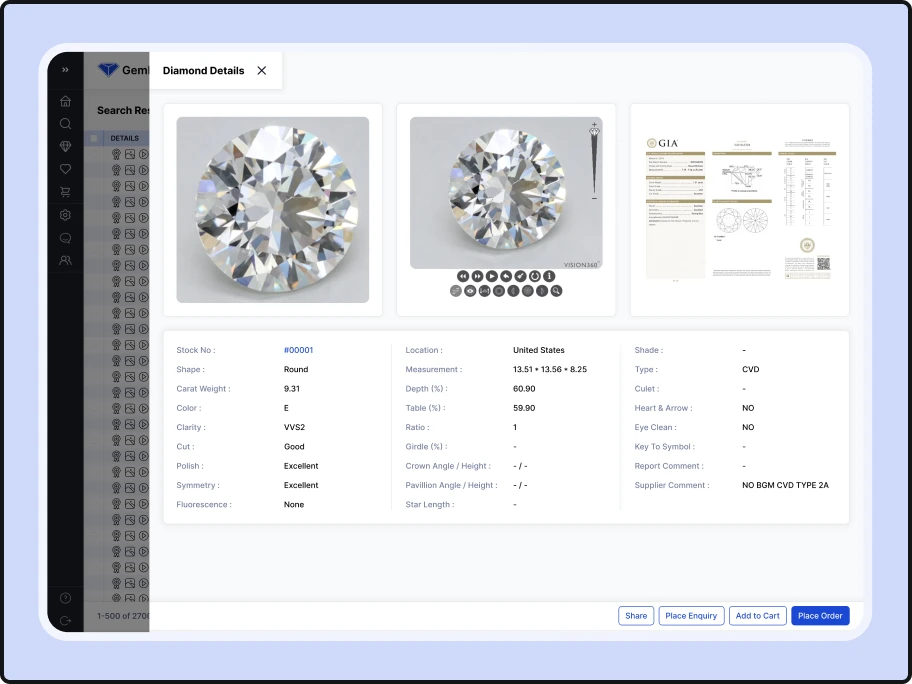The height and width of the screenshot is (684, 912).
Task: Click the Place Order button
Action: click(x=820, y=615)
